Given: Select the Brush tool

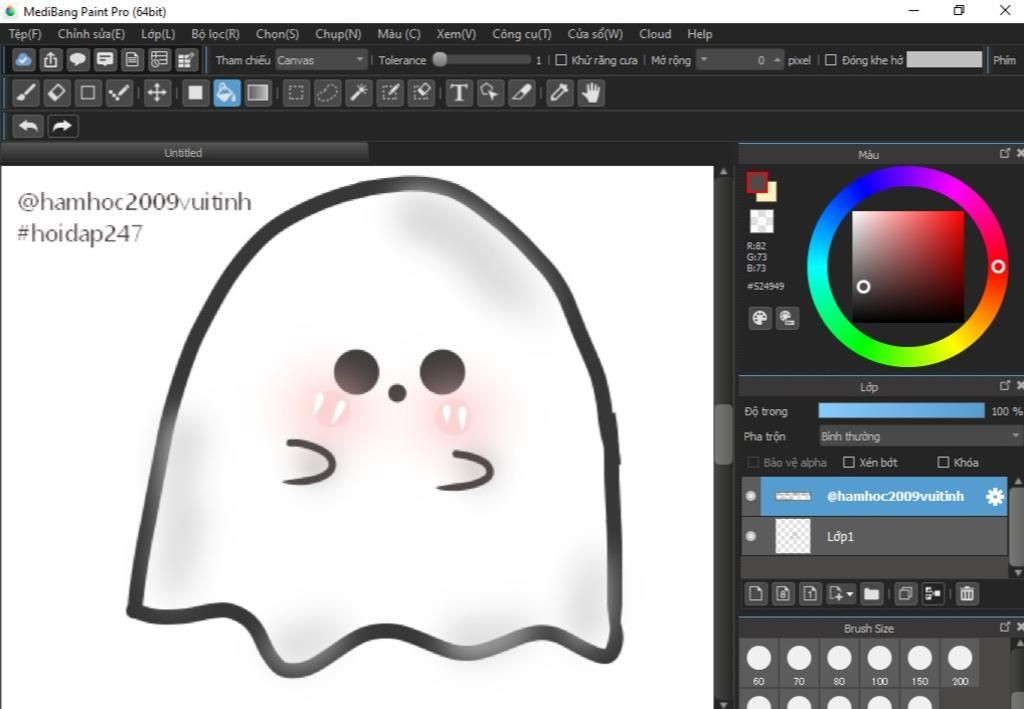Looking at the screenshot, I should click(x=27, y=93).
